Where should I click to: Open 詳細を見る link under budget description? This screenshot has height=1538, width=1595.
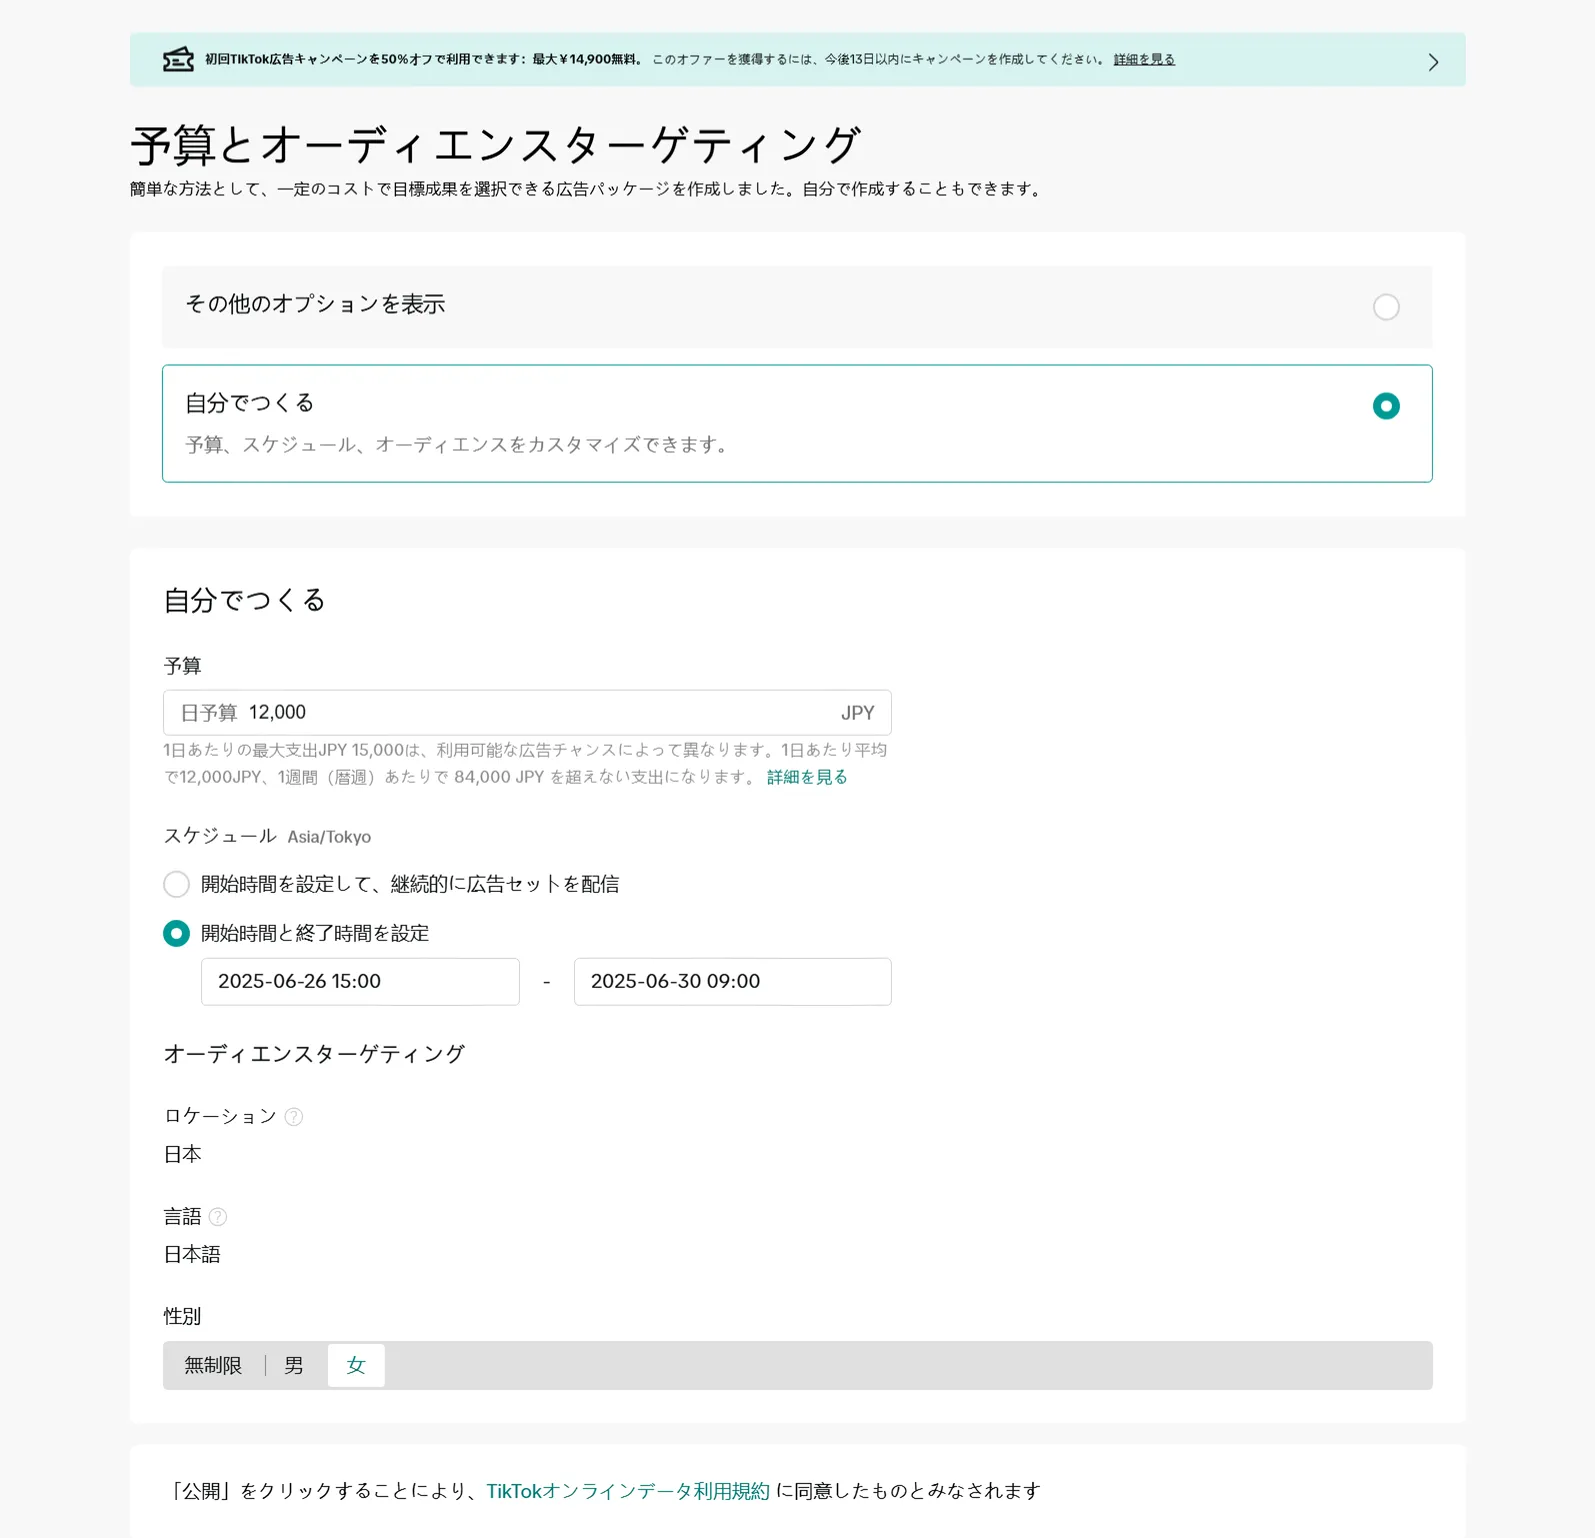(x=807, y=777)
